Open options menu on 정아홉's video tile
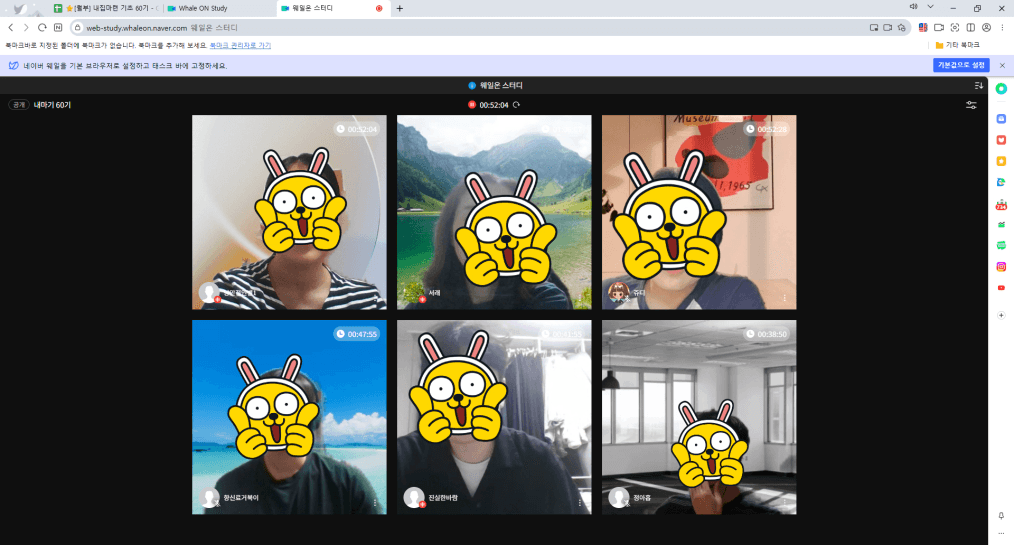This screenshot has height=545, width=1014. coord(785,502)
